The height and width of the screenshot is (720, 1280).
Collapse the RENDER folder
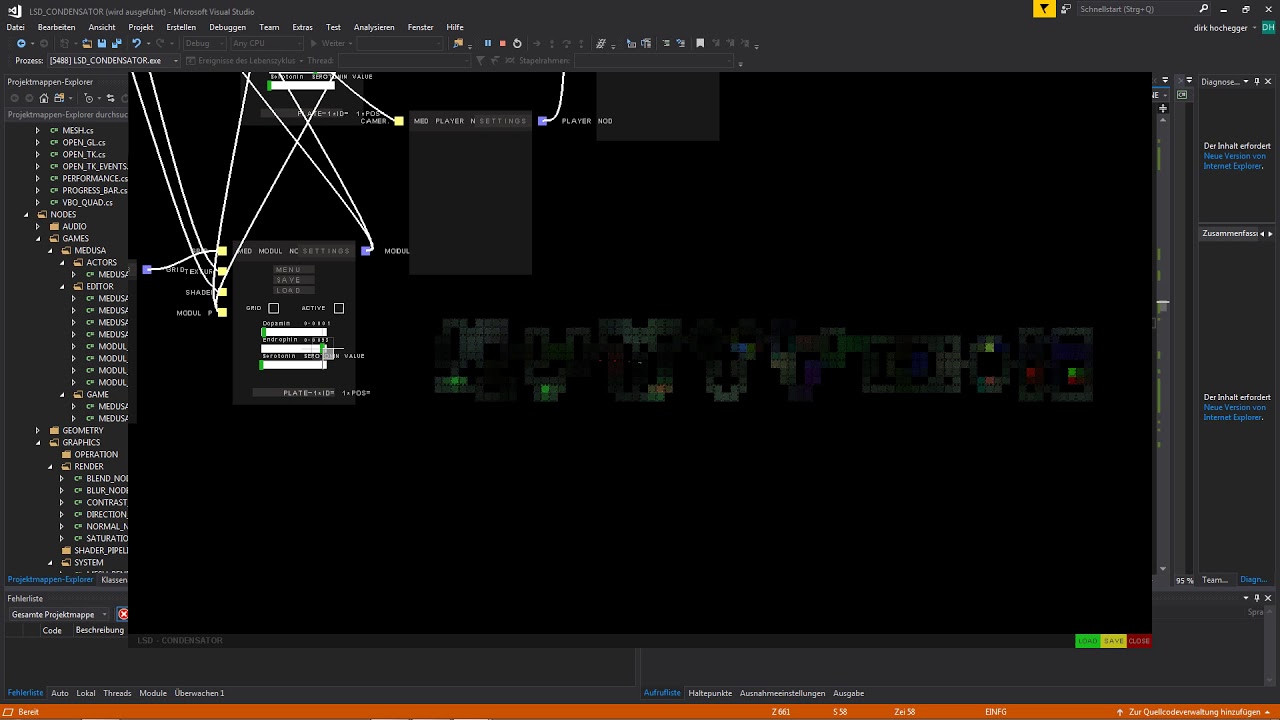51,467
